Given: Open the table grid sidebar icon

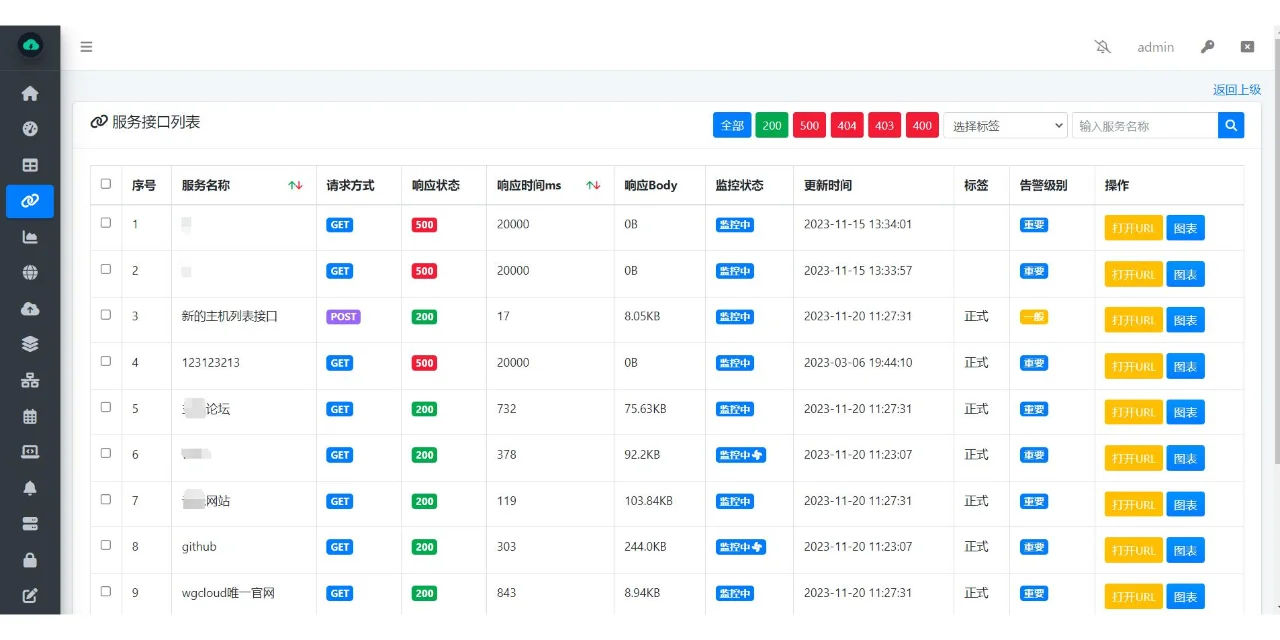Looking at the screenshot, I should [30, 165].
